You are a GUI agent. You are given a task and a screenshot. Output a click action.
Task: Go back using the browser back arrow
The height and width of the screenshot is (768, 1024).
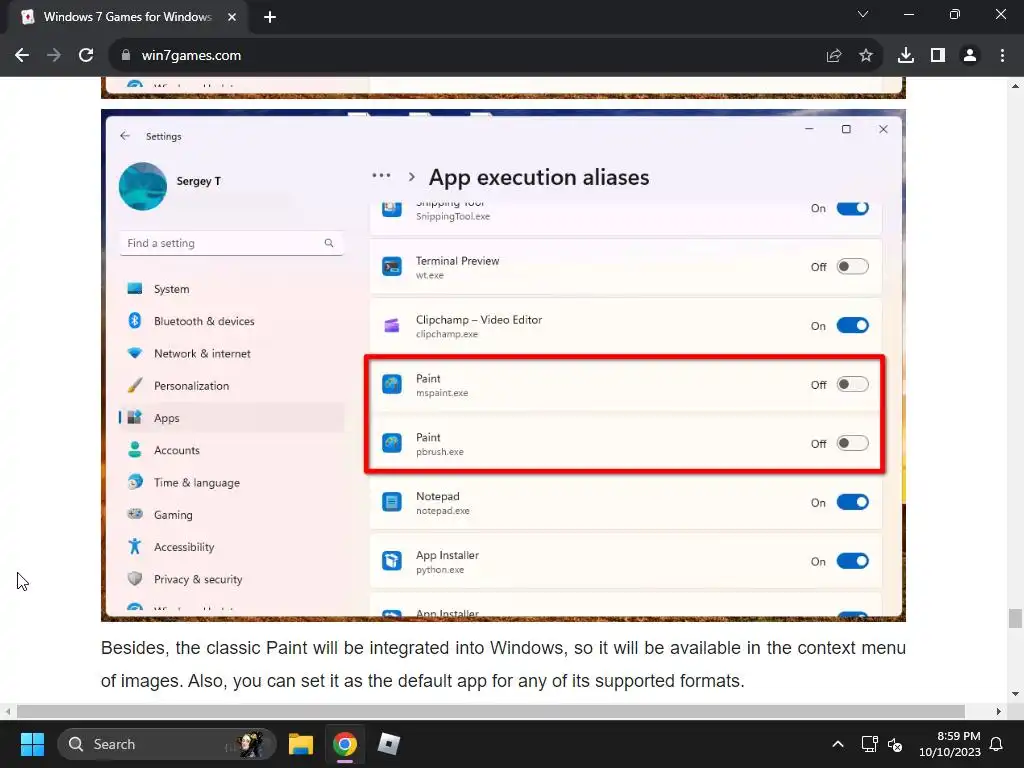click(22, 56)
